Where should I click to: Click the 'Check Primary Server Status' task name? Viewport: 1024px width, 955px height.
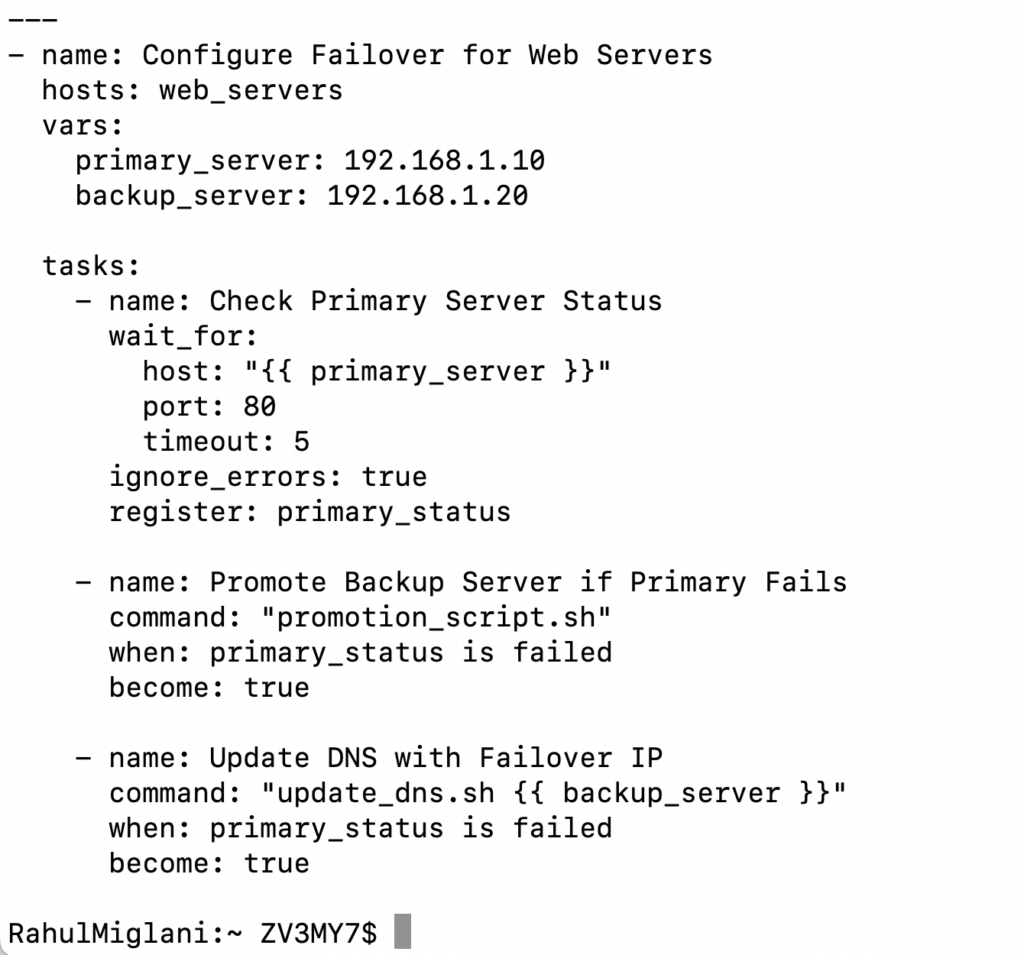pyautogui.click(x=435, y=301)
